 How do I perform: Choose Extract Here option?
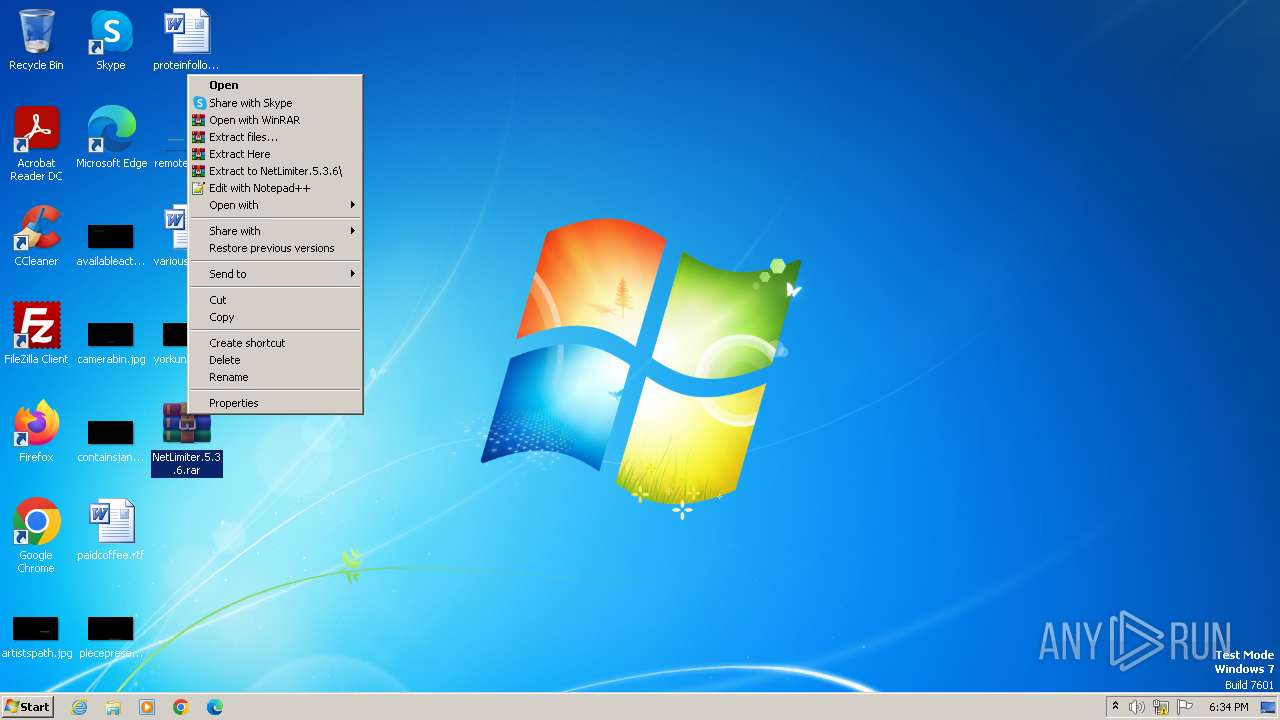[x=275, y=154]
